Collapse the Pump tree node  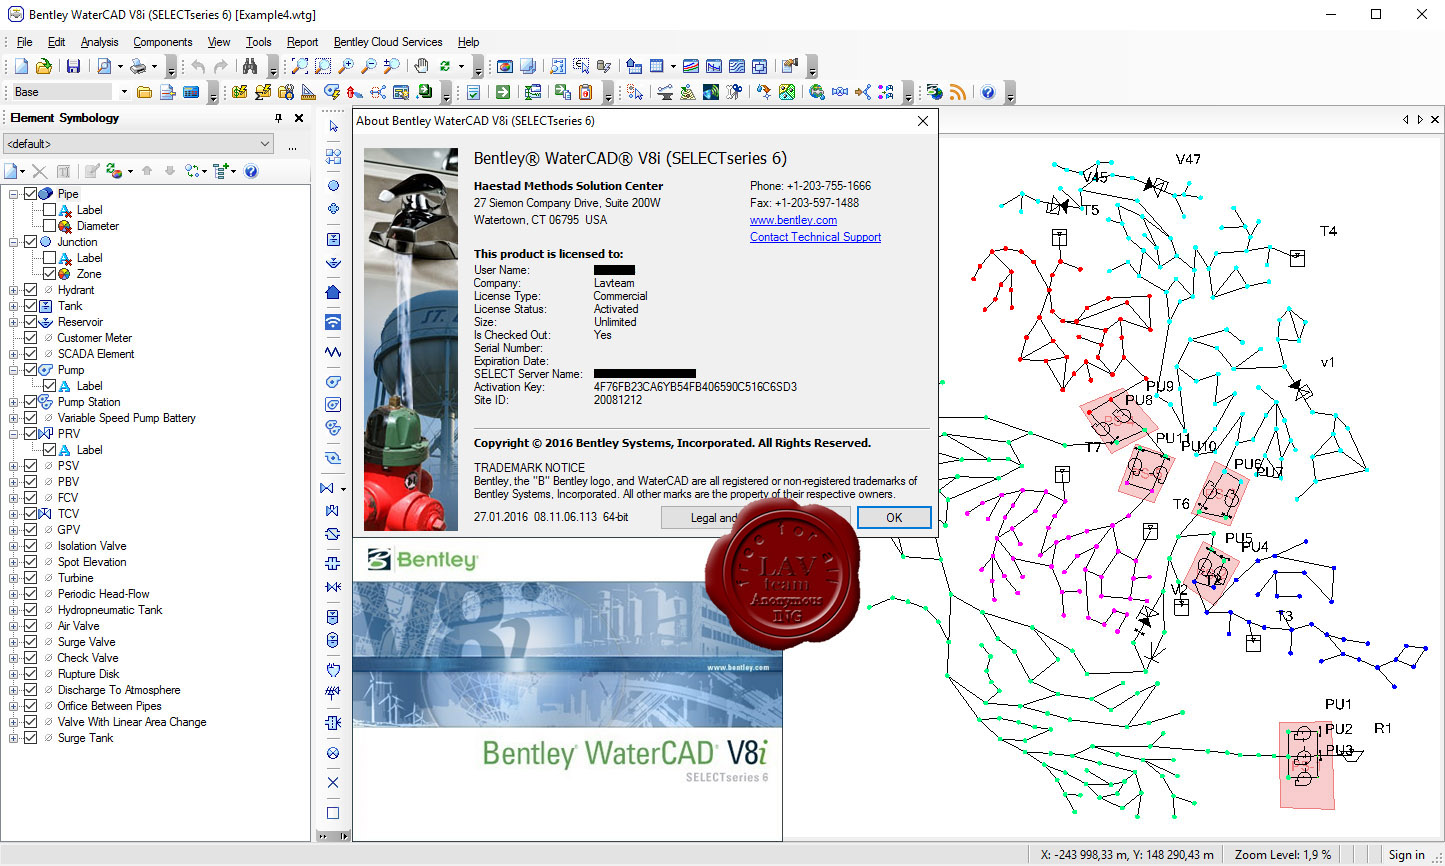14,370
